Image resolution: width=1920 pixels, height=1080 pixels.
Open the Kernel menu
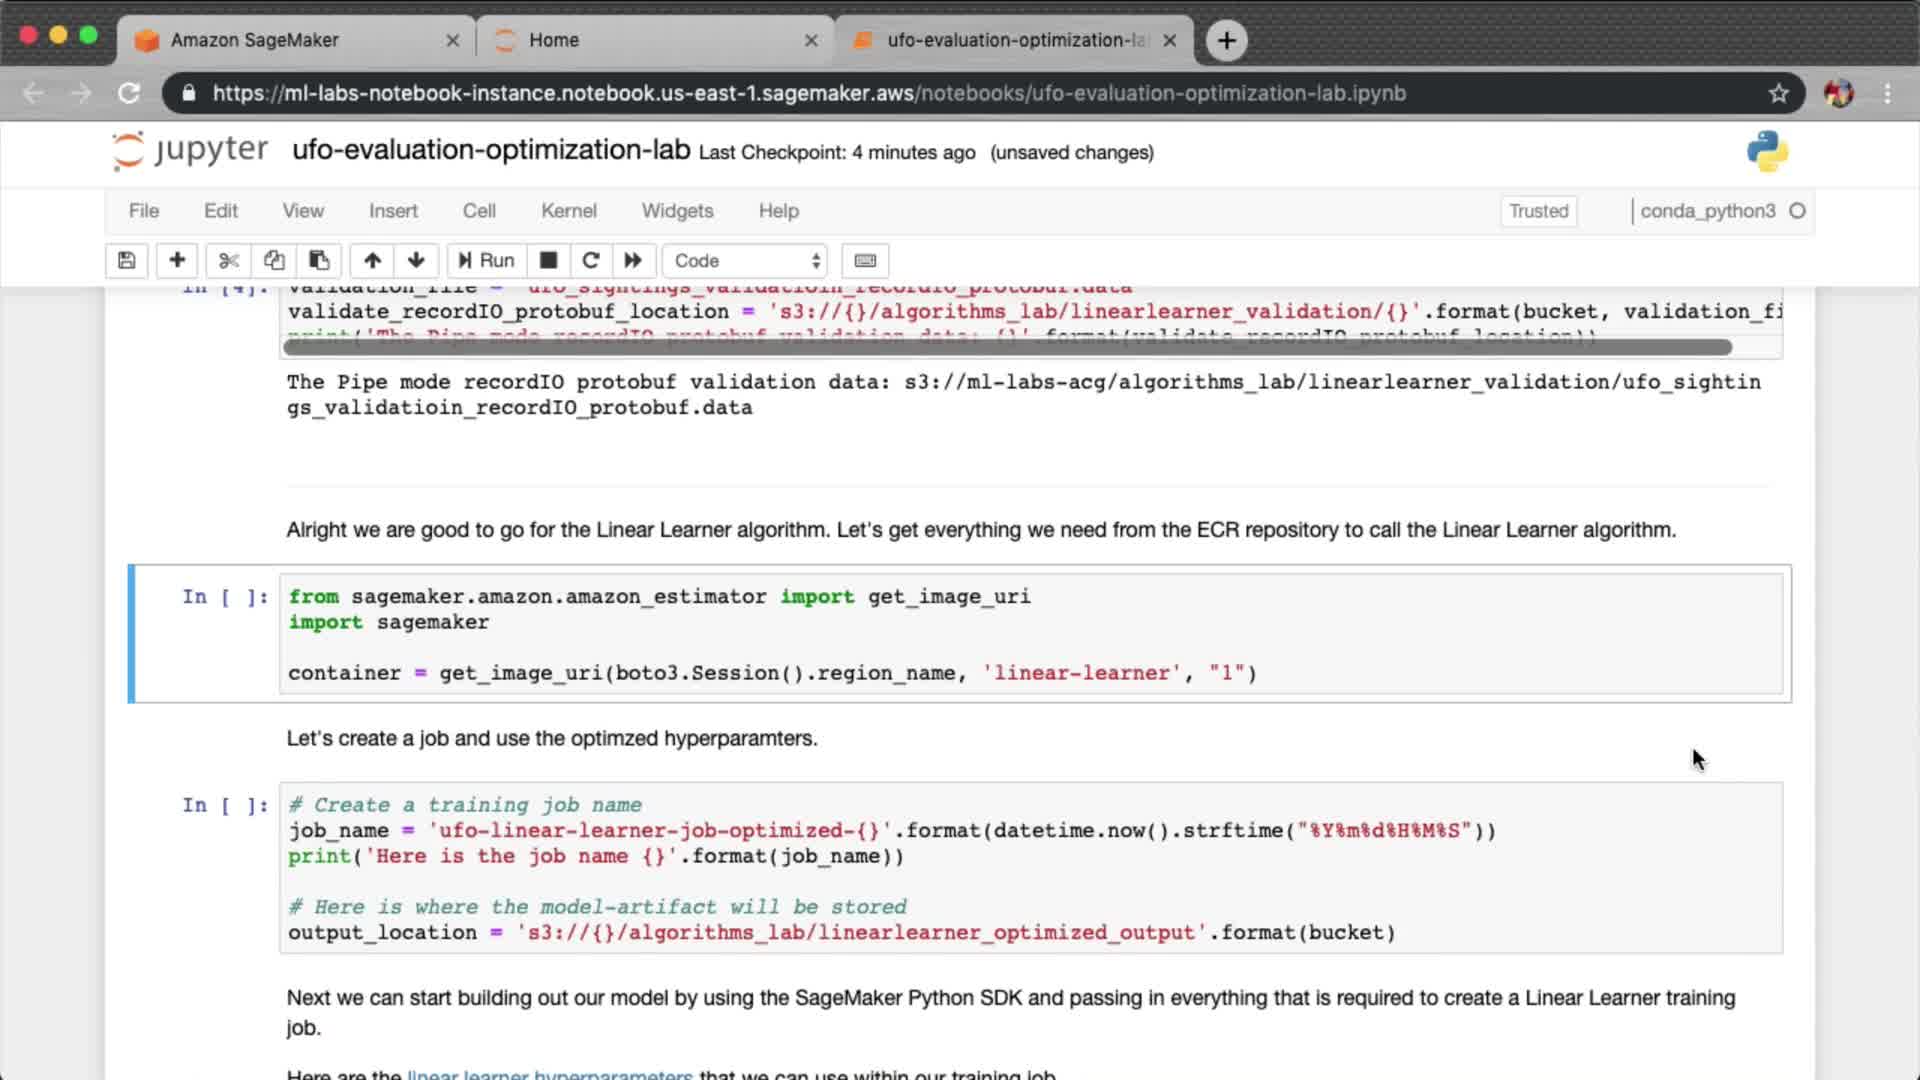tap(568, 211)
